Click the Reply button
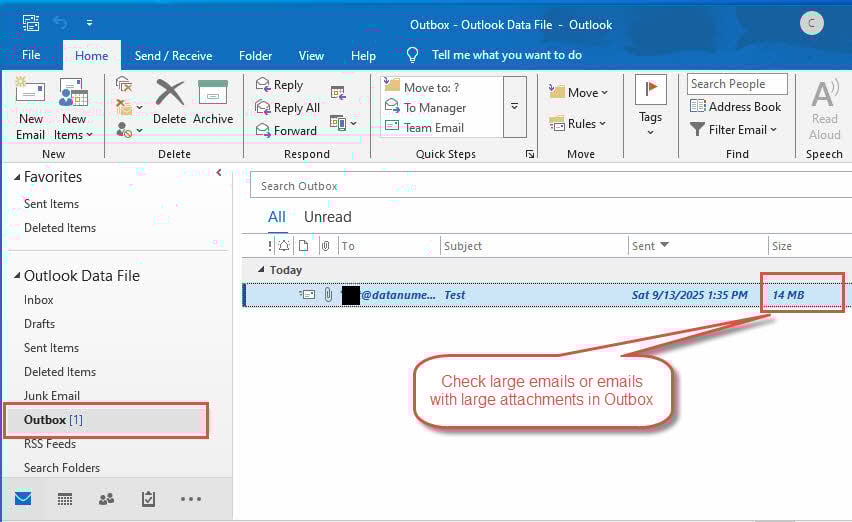 click(279, 85)
